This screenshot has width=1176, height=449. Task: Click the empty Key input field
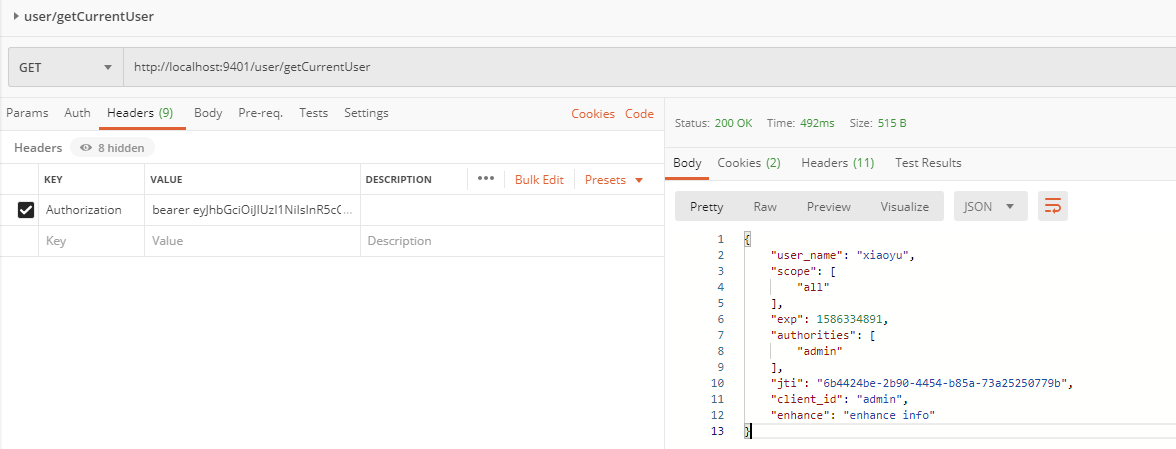(x=92, y=241)
